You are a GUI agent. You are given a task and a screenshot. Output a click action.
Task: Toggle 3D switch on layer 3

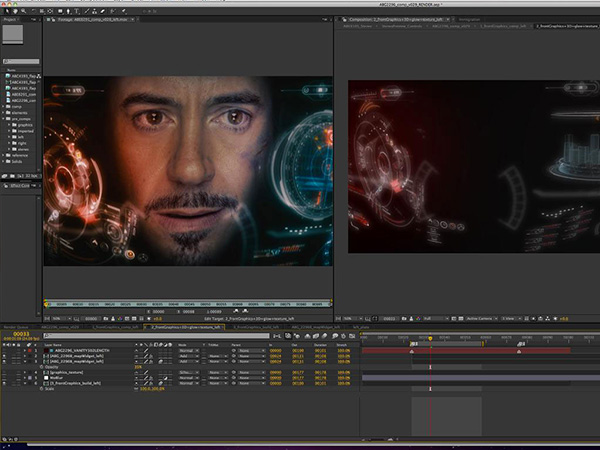[170, 361]
